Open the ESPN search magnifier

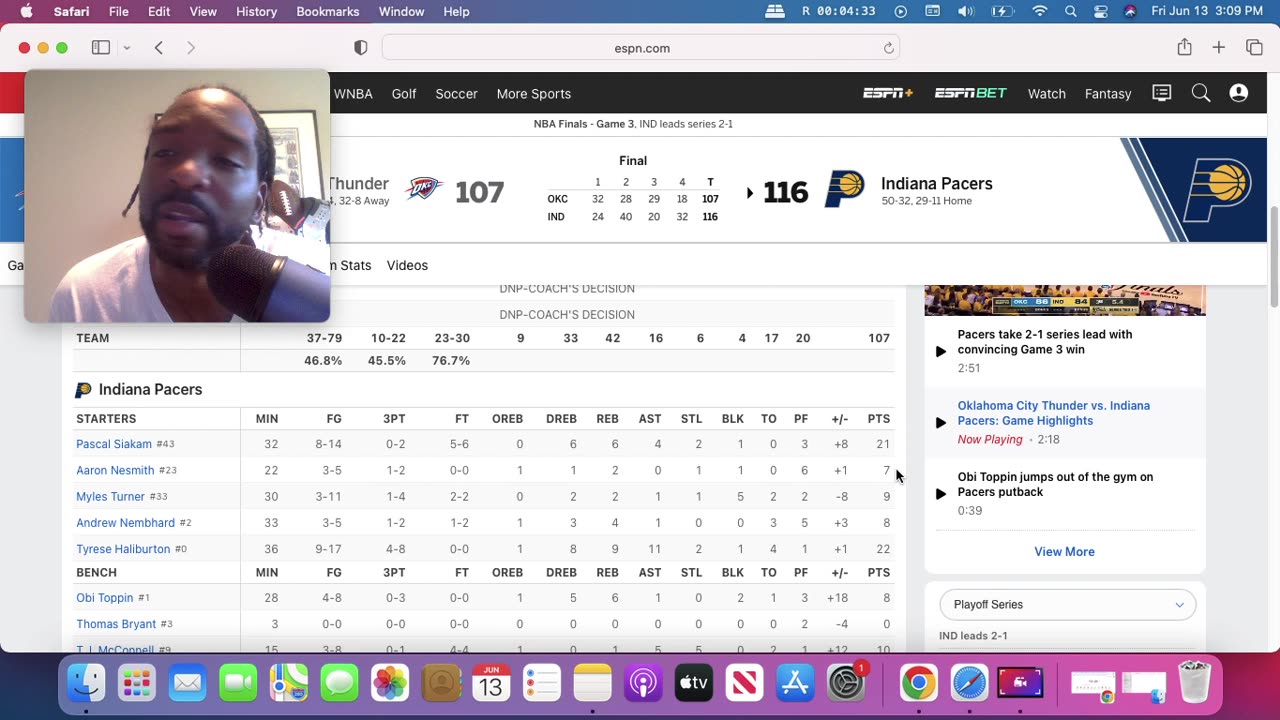1201,93
